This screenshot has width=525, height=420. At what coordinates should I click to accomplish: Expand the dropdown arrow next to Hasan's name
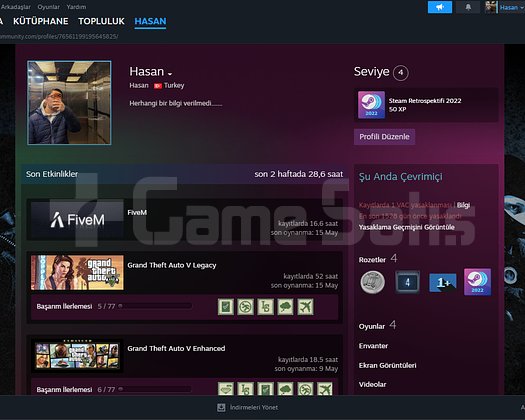[x=170, y=74]
